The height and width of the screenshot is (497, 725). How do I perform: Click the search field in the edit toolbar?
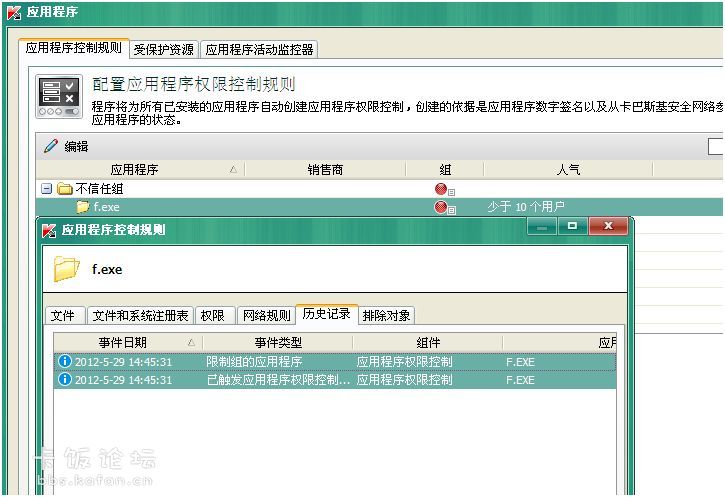716,147
